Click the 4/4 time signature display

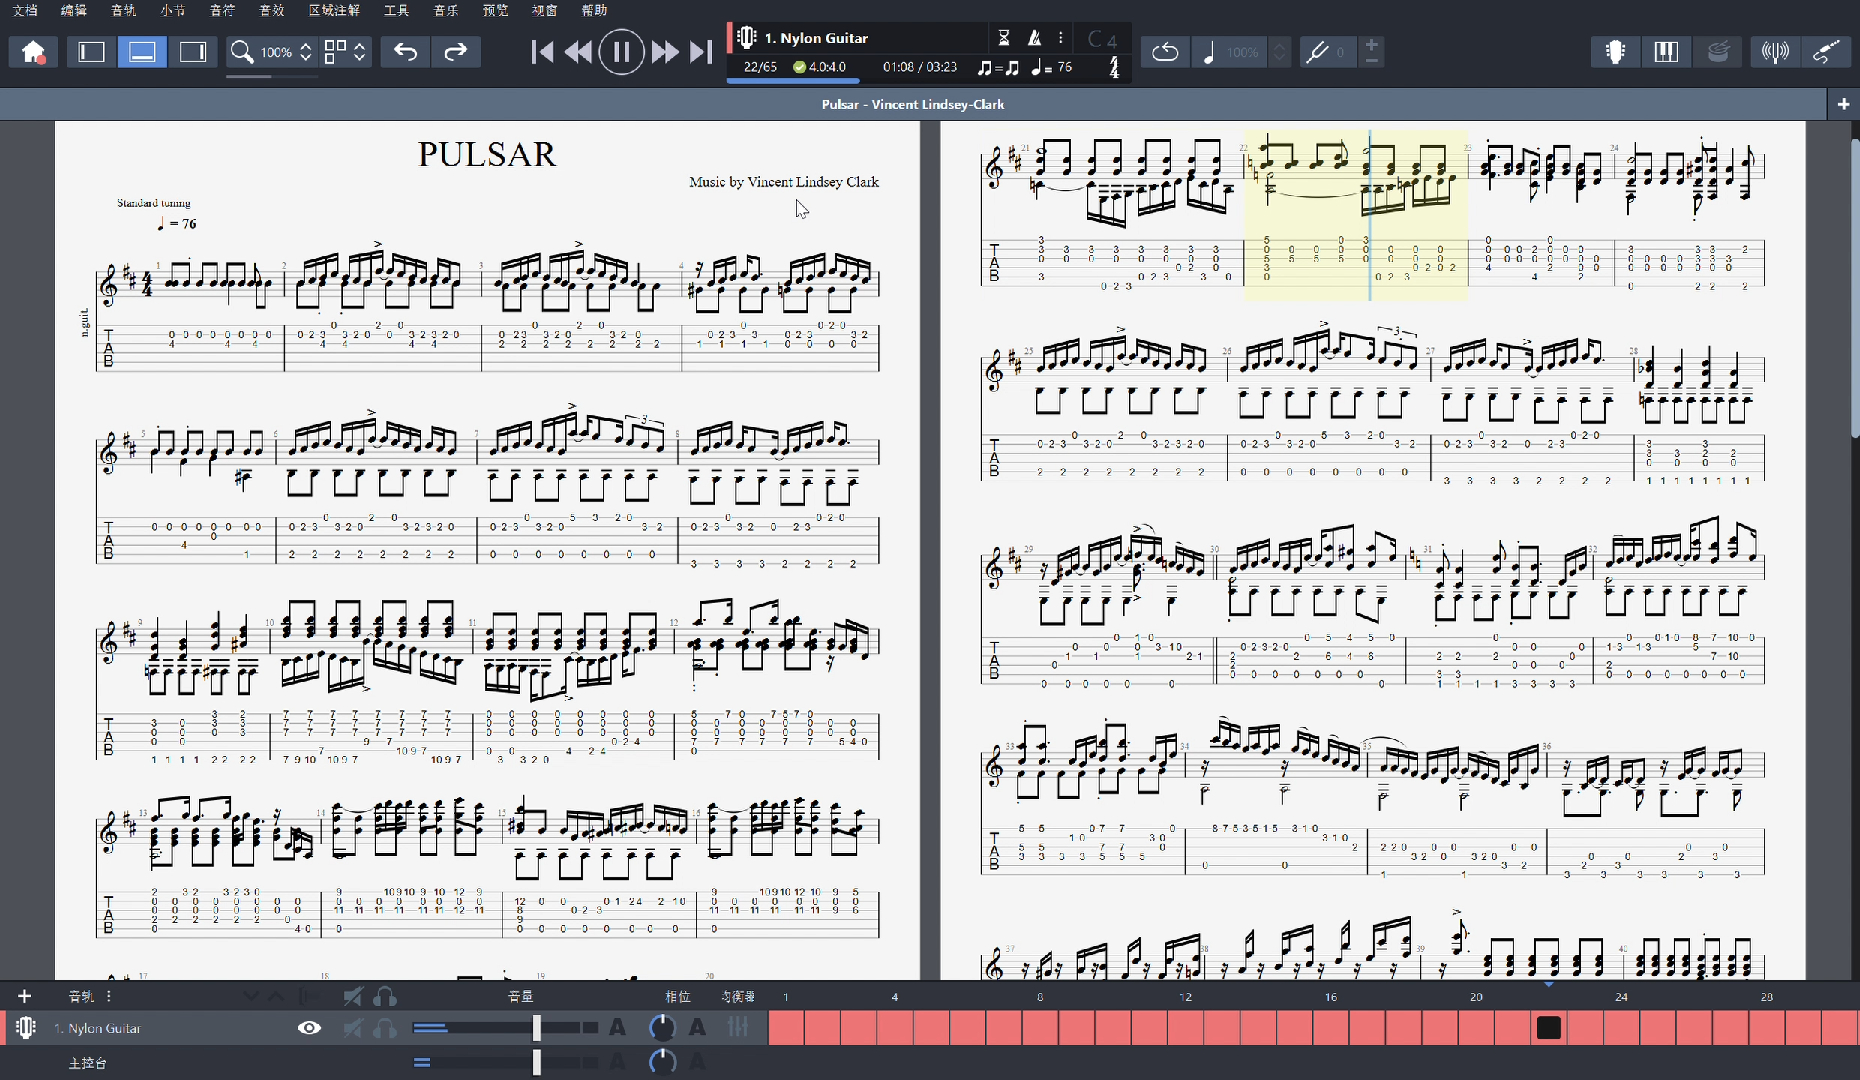coord(1114,67)
